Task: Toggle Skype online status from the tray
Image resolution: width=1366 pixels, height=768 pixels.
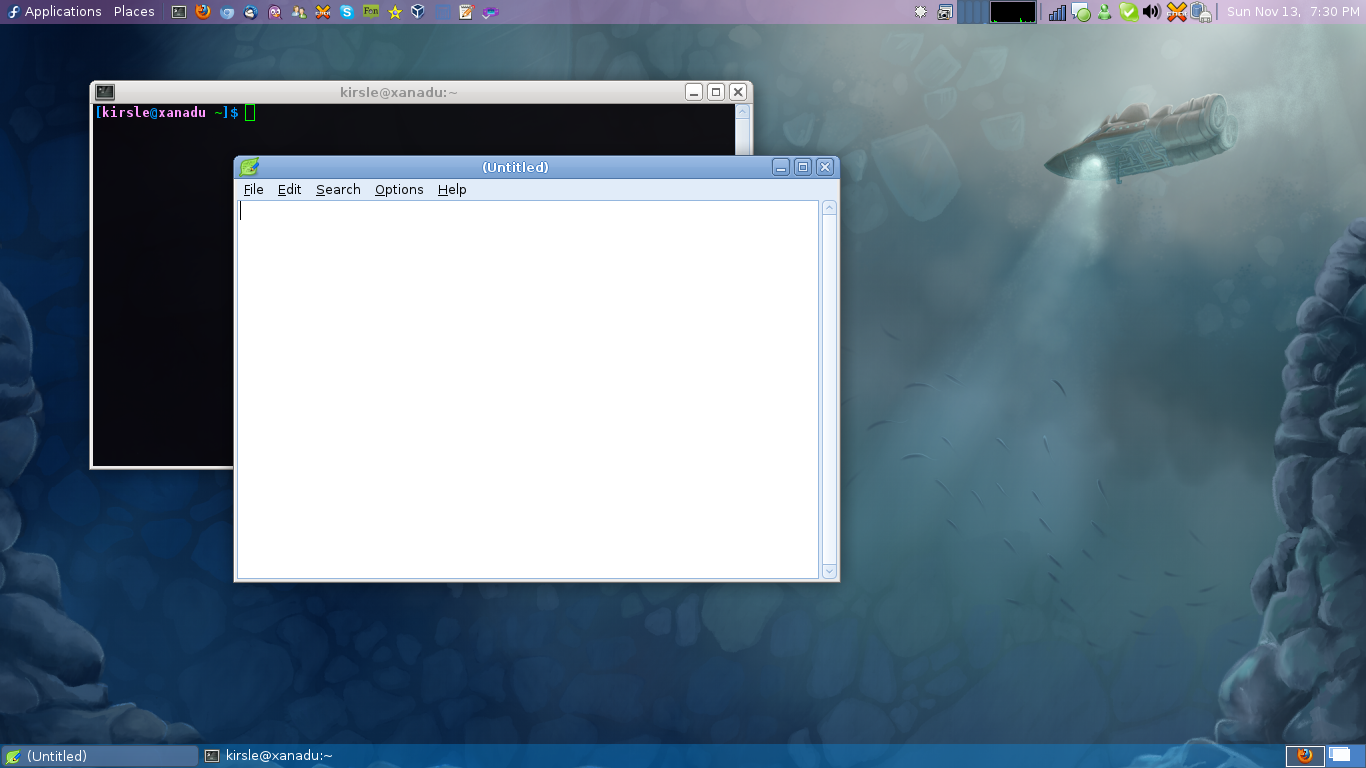Action: pos(1130,12)
